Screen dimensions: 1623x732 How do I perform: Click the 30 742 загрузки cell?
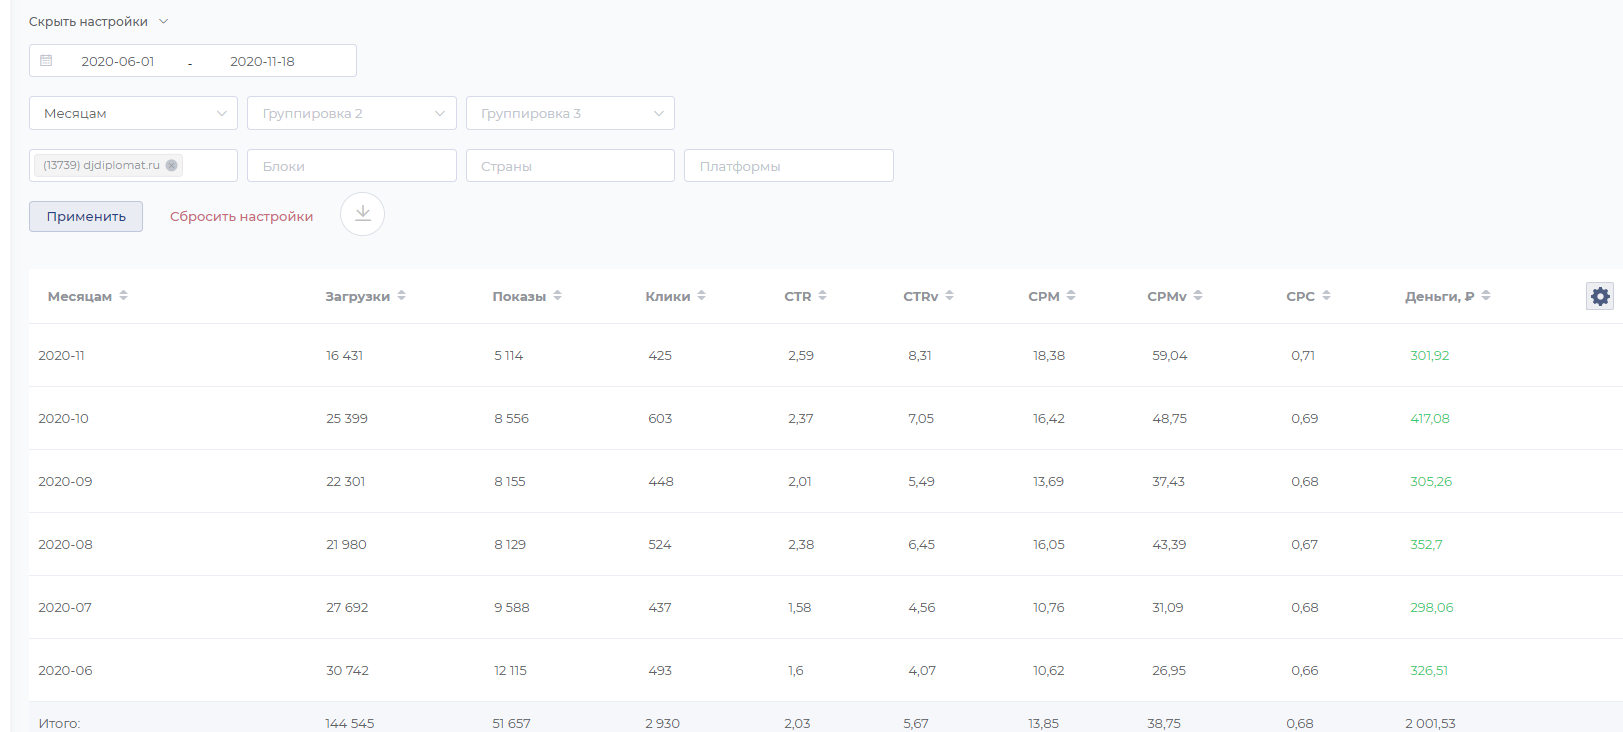tap(347, 671)
